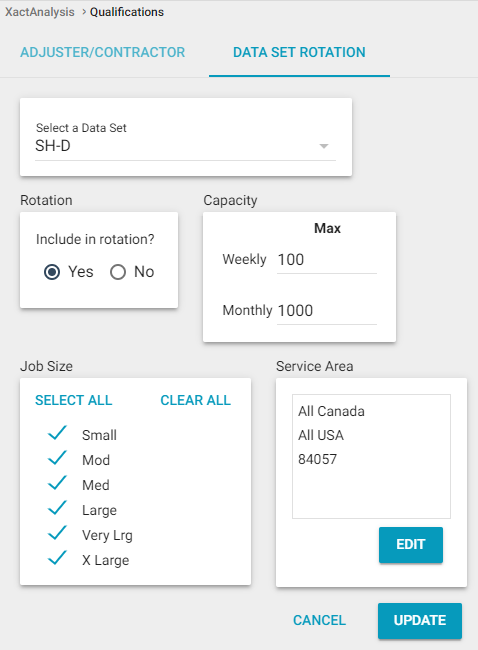This screenshot has width=478, height=650.
Task: Select Yes for include in rotation
Action: point(52,272)
